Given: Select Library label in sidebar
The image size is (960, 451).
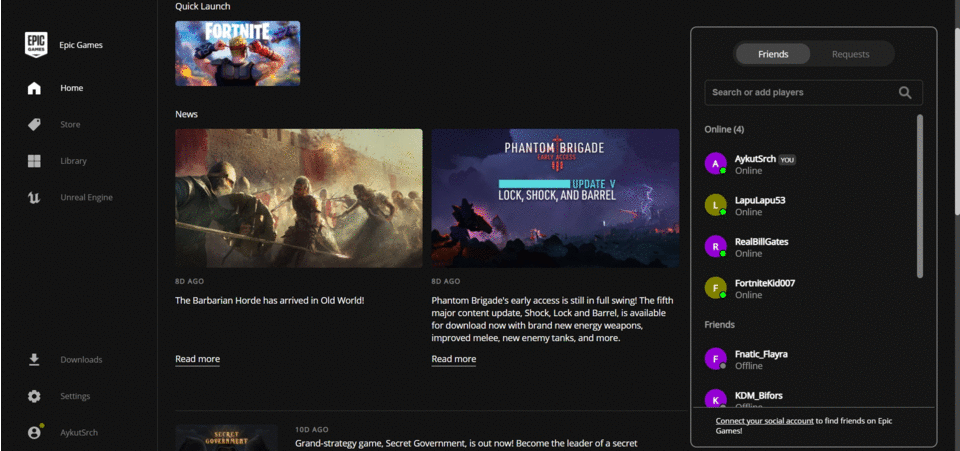Looking at the screenshot, I should pyautogui.click(x=73, y=161).
